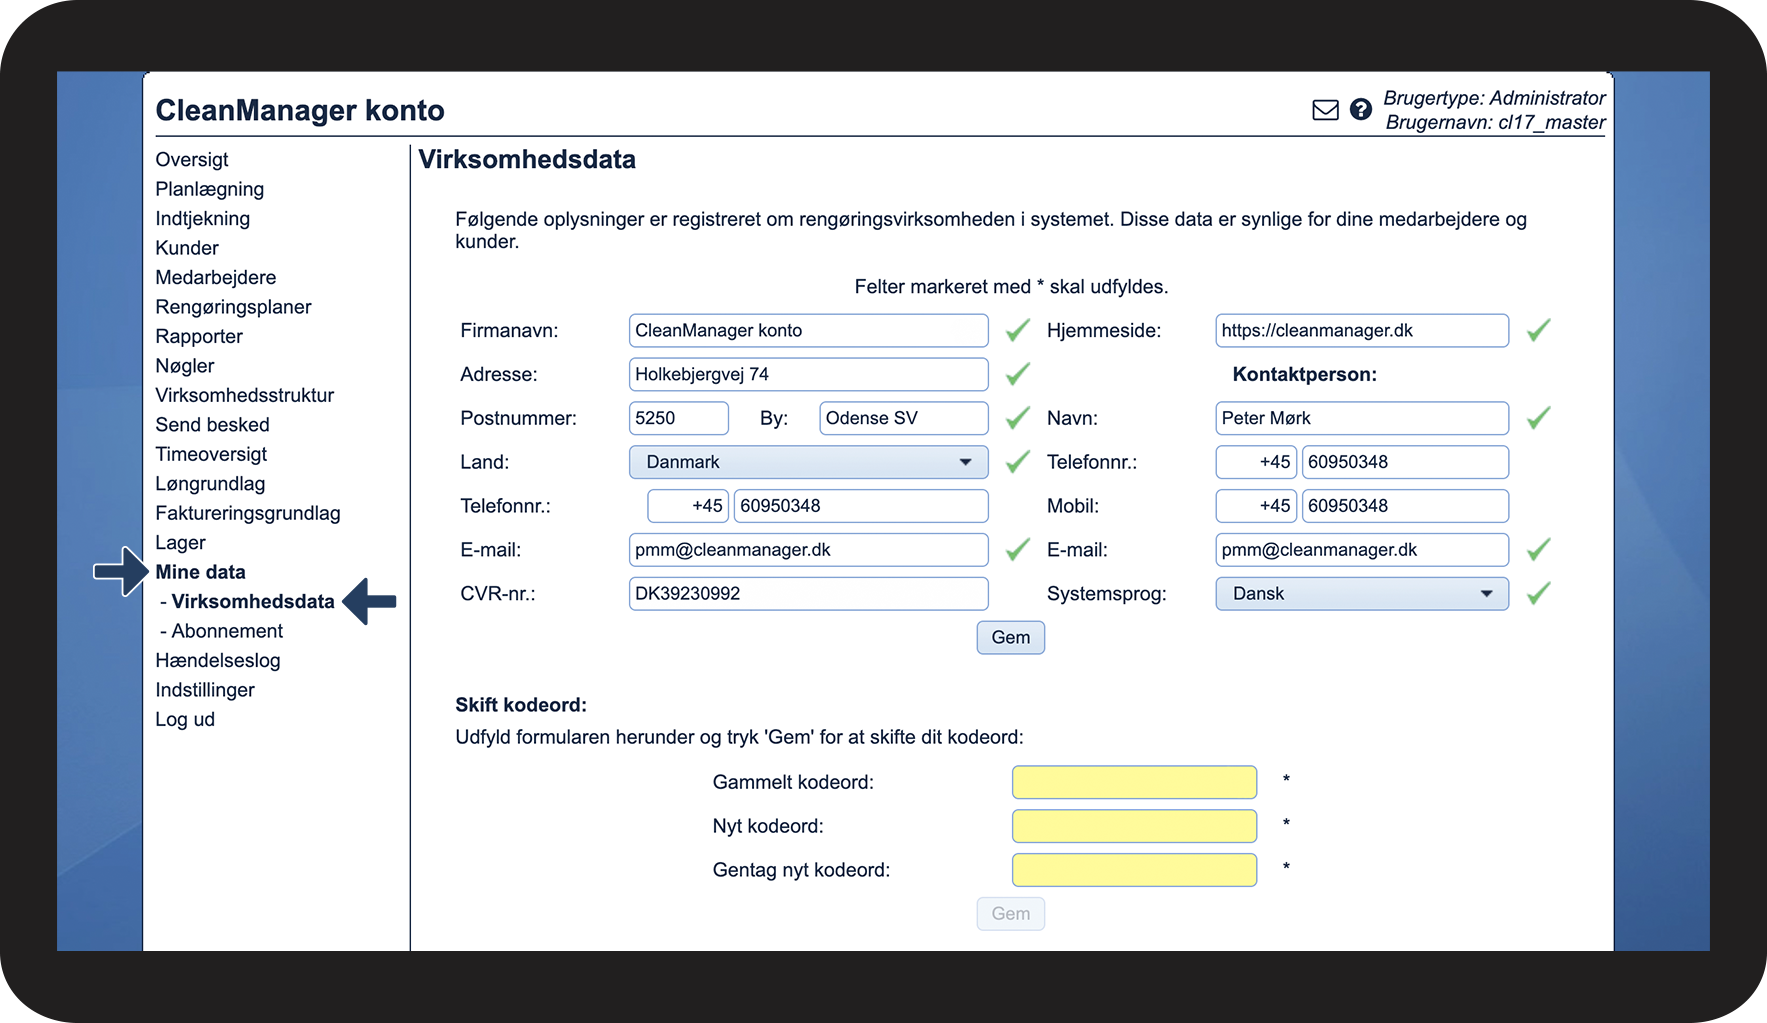This screenshot has height=1023, width=1767.
Task: Click green checkmark next to Adresse field
Action: (x=1017, y=374)
